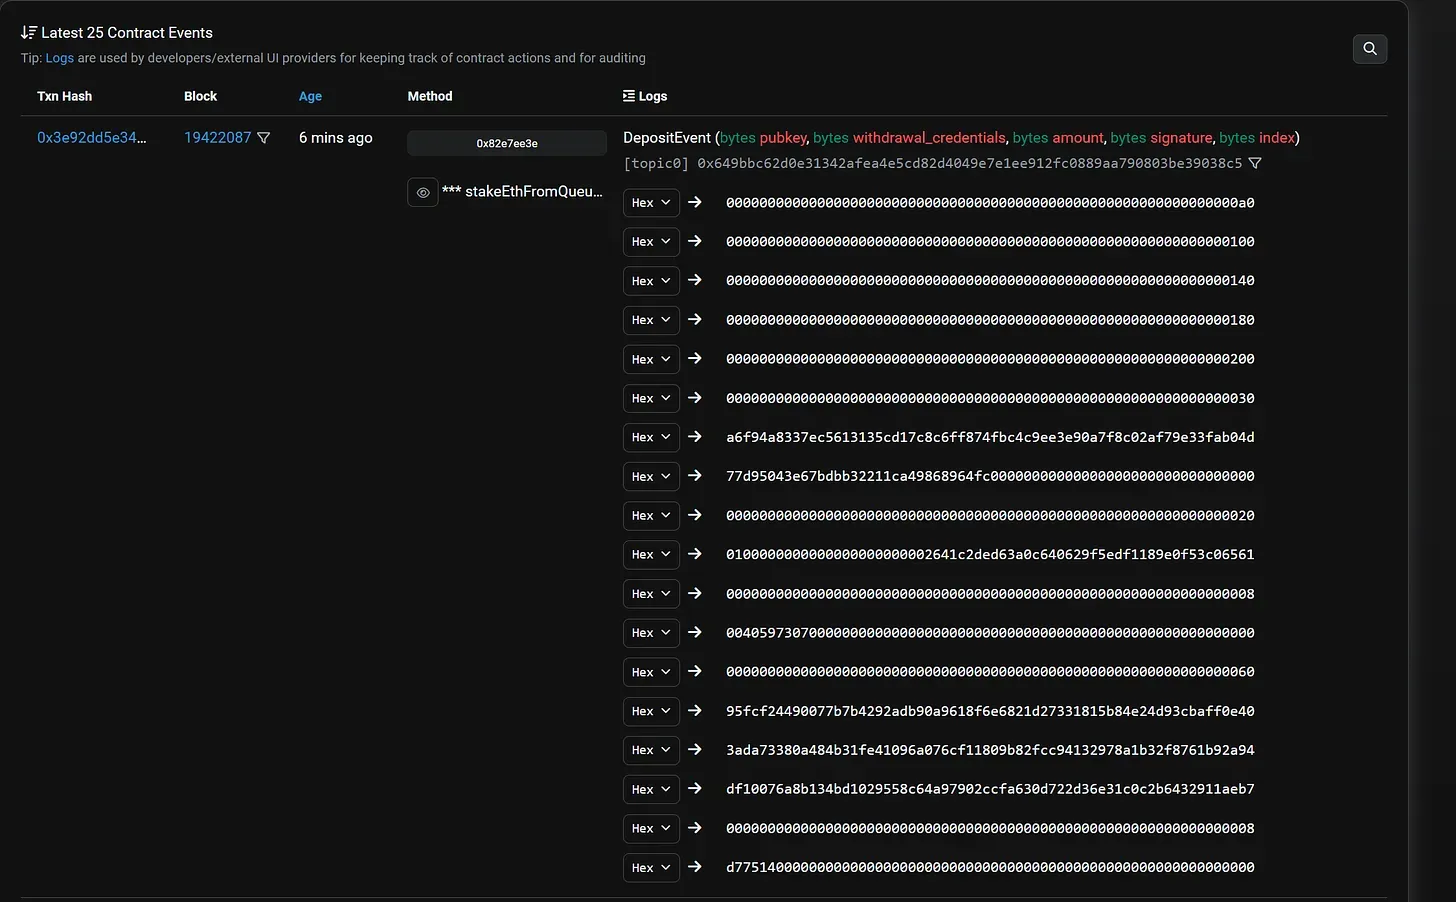Screen dimensions: 1456x902
Task: Click the arrow next to the 95fcf244 data row
Action: (x=695, y=711)
